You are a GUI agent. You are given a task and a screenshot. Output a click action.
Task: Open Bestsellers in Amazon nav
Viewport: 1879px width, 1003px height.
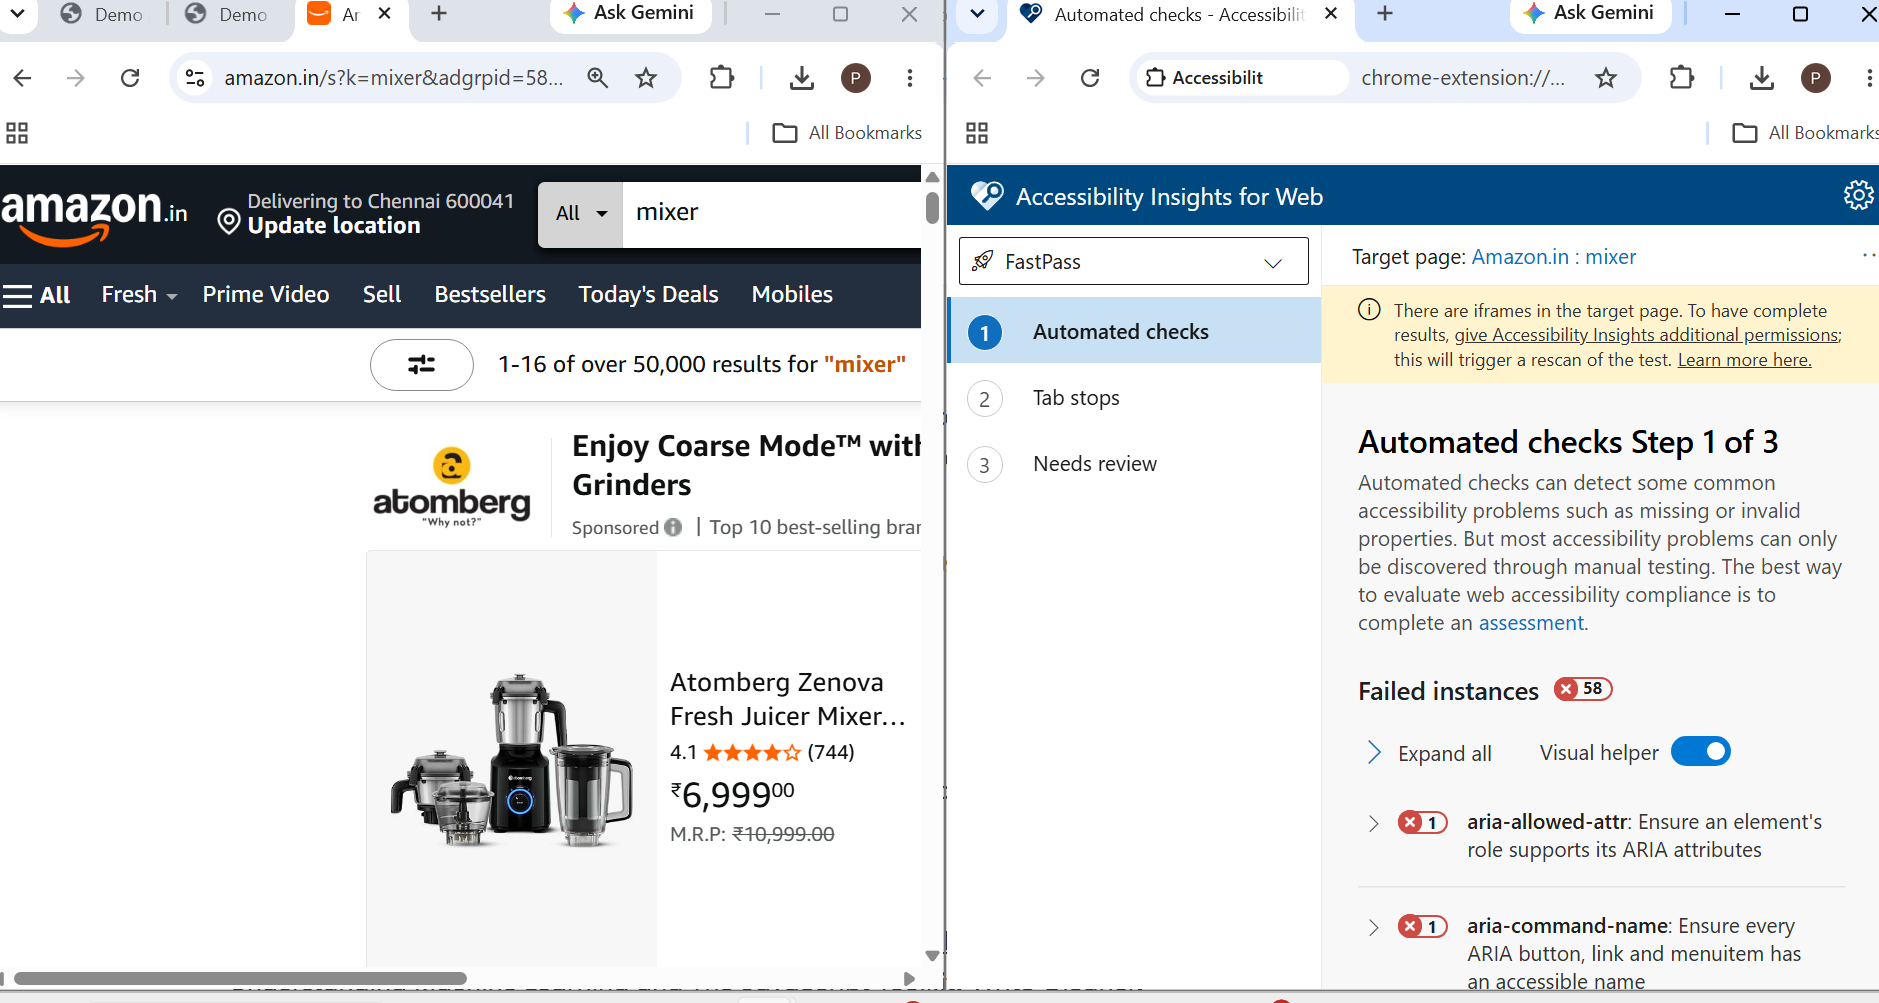tap(490, 295)
